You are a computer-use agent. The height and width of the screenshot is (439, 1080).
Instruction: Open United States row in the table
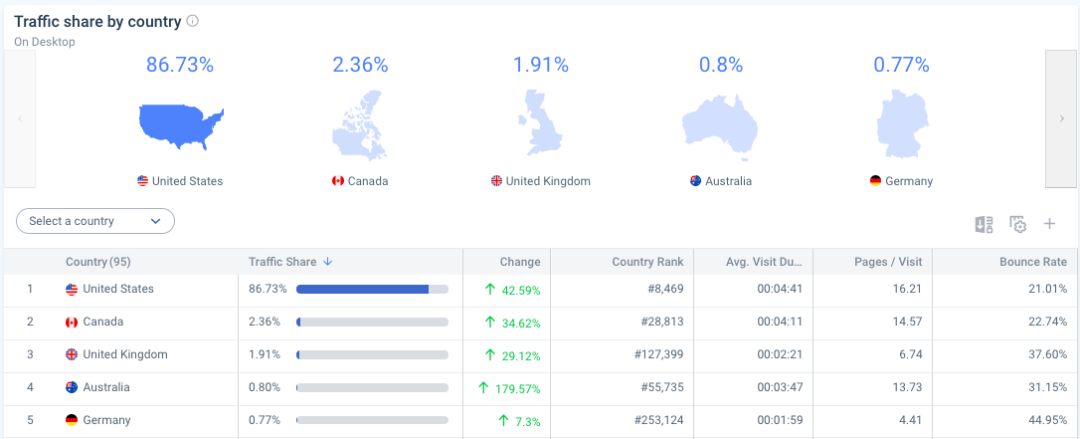118,289
